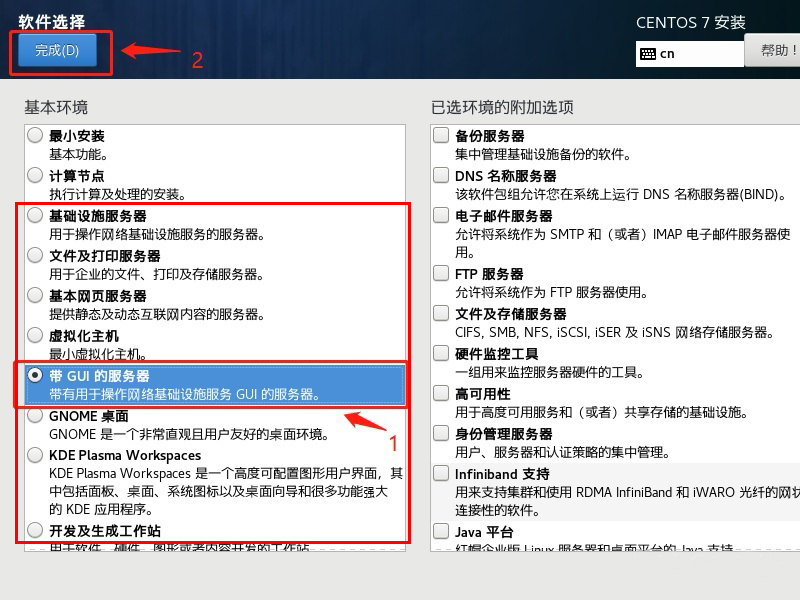Click the description text 基本功能。
Viewport: 800px width, 600px height.
tap(78, 155)
